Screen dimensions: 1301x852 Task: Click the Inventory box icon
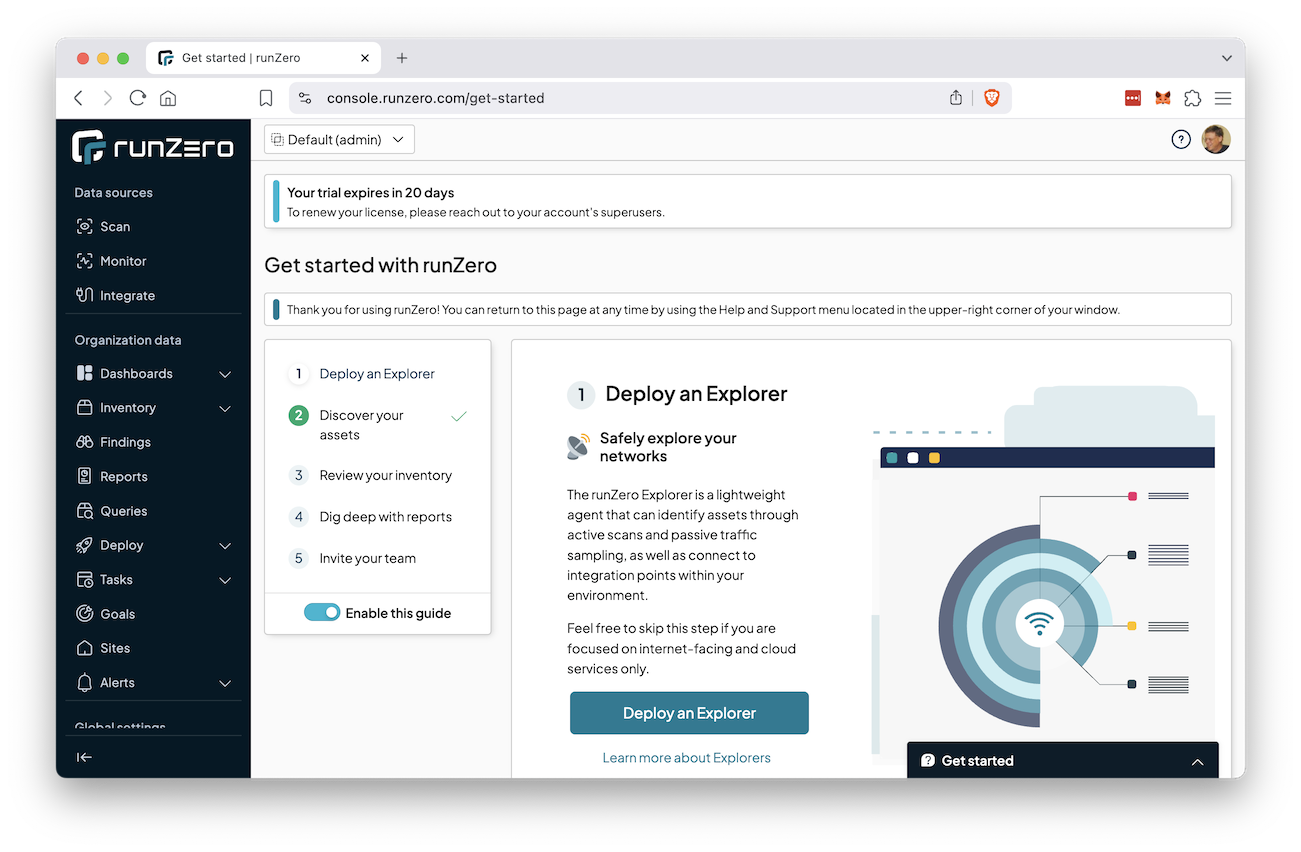point(85,408)
